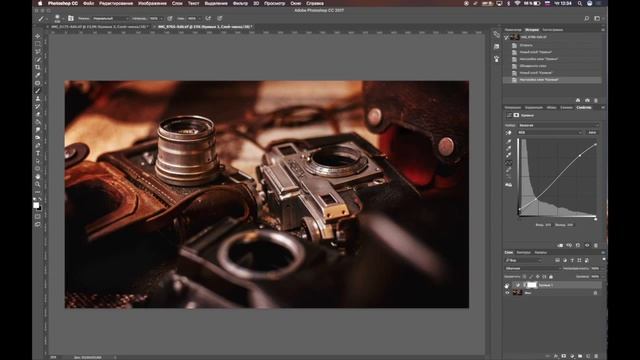Toggle background layer visibility eye

[x=507, y=293]
